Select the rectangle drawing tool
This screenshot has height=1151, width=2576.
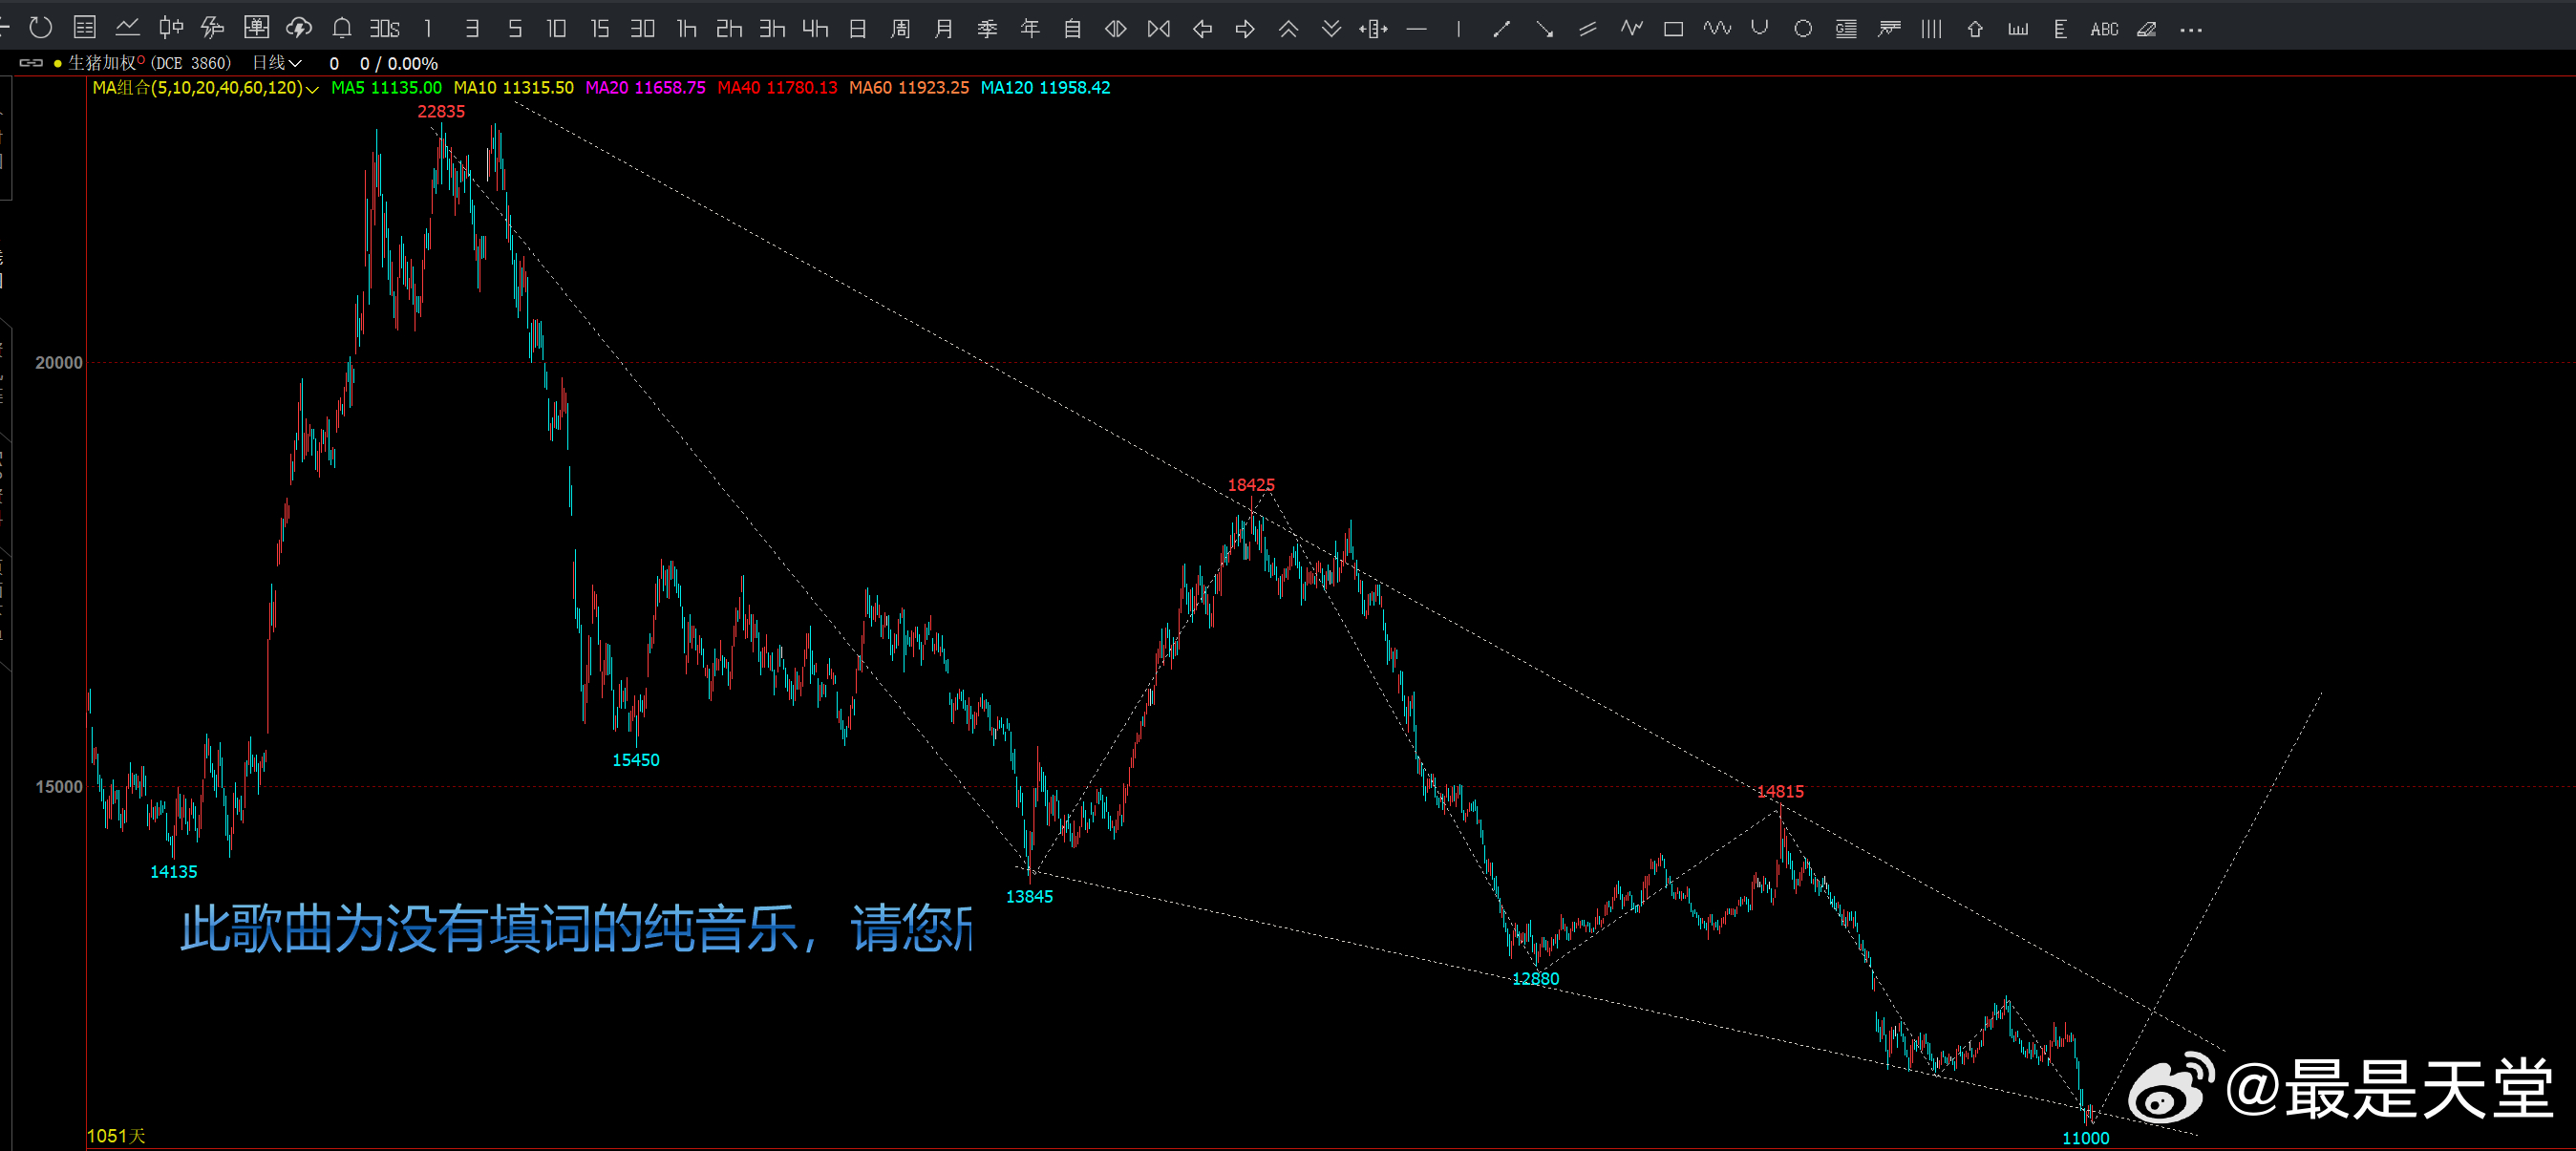pos(1673,29)
